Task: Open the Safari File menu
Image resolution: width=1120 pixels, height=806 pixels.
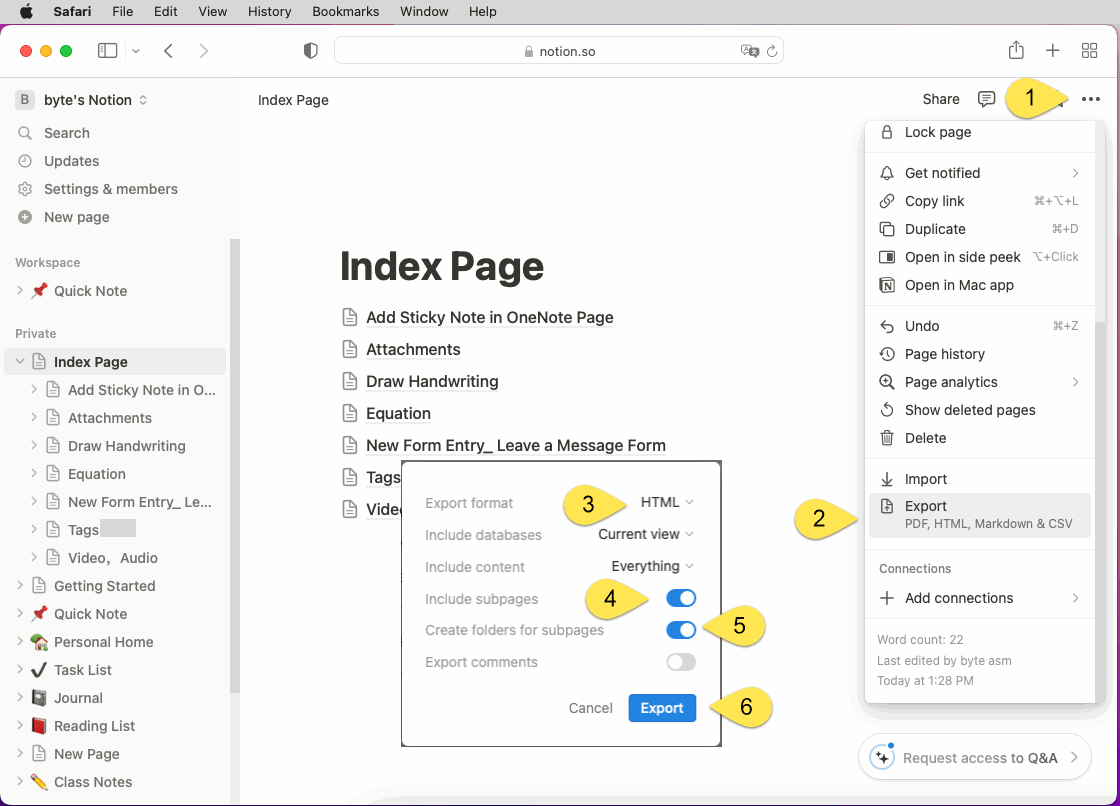Action: click(x=122, y=11)
